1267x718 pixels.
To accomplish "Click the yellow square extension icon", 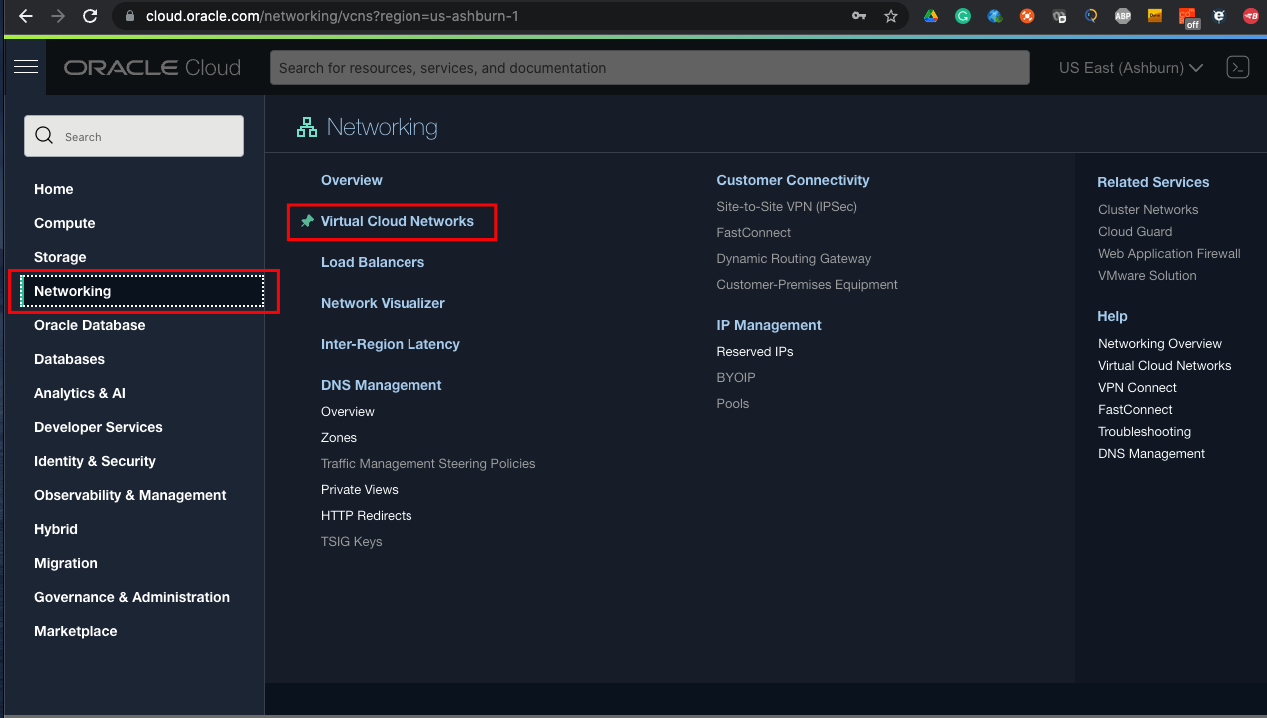I will tap(1155, 16).
